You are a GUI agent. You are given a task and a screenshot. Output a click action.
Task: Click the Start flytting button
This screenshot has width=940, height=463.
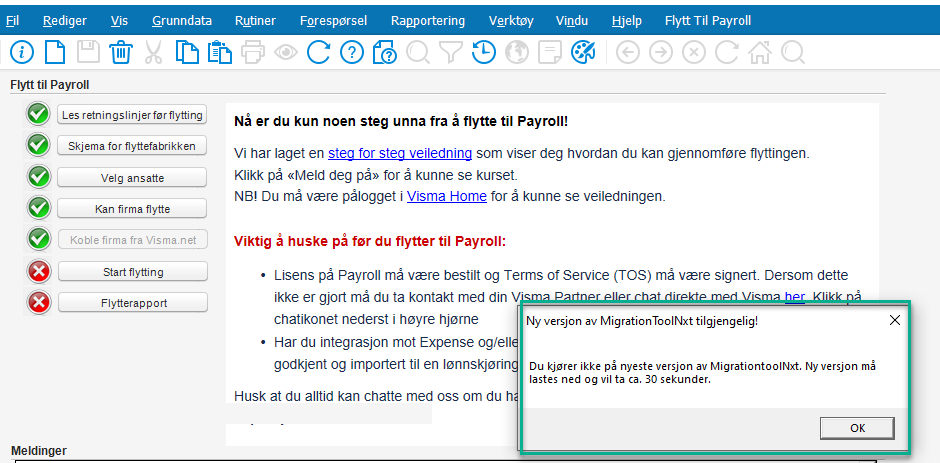pos(132,272)
